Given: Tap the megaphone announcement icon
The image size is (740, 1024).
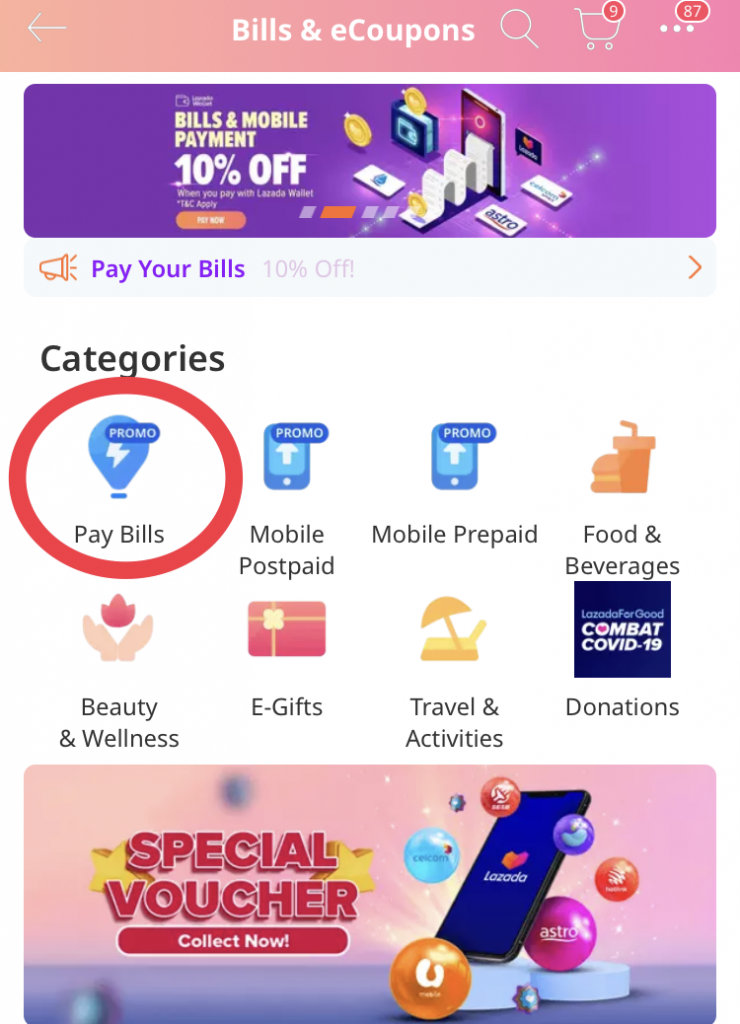Looking at the screenshot, I should [58, 268].
